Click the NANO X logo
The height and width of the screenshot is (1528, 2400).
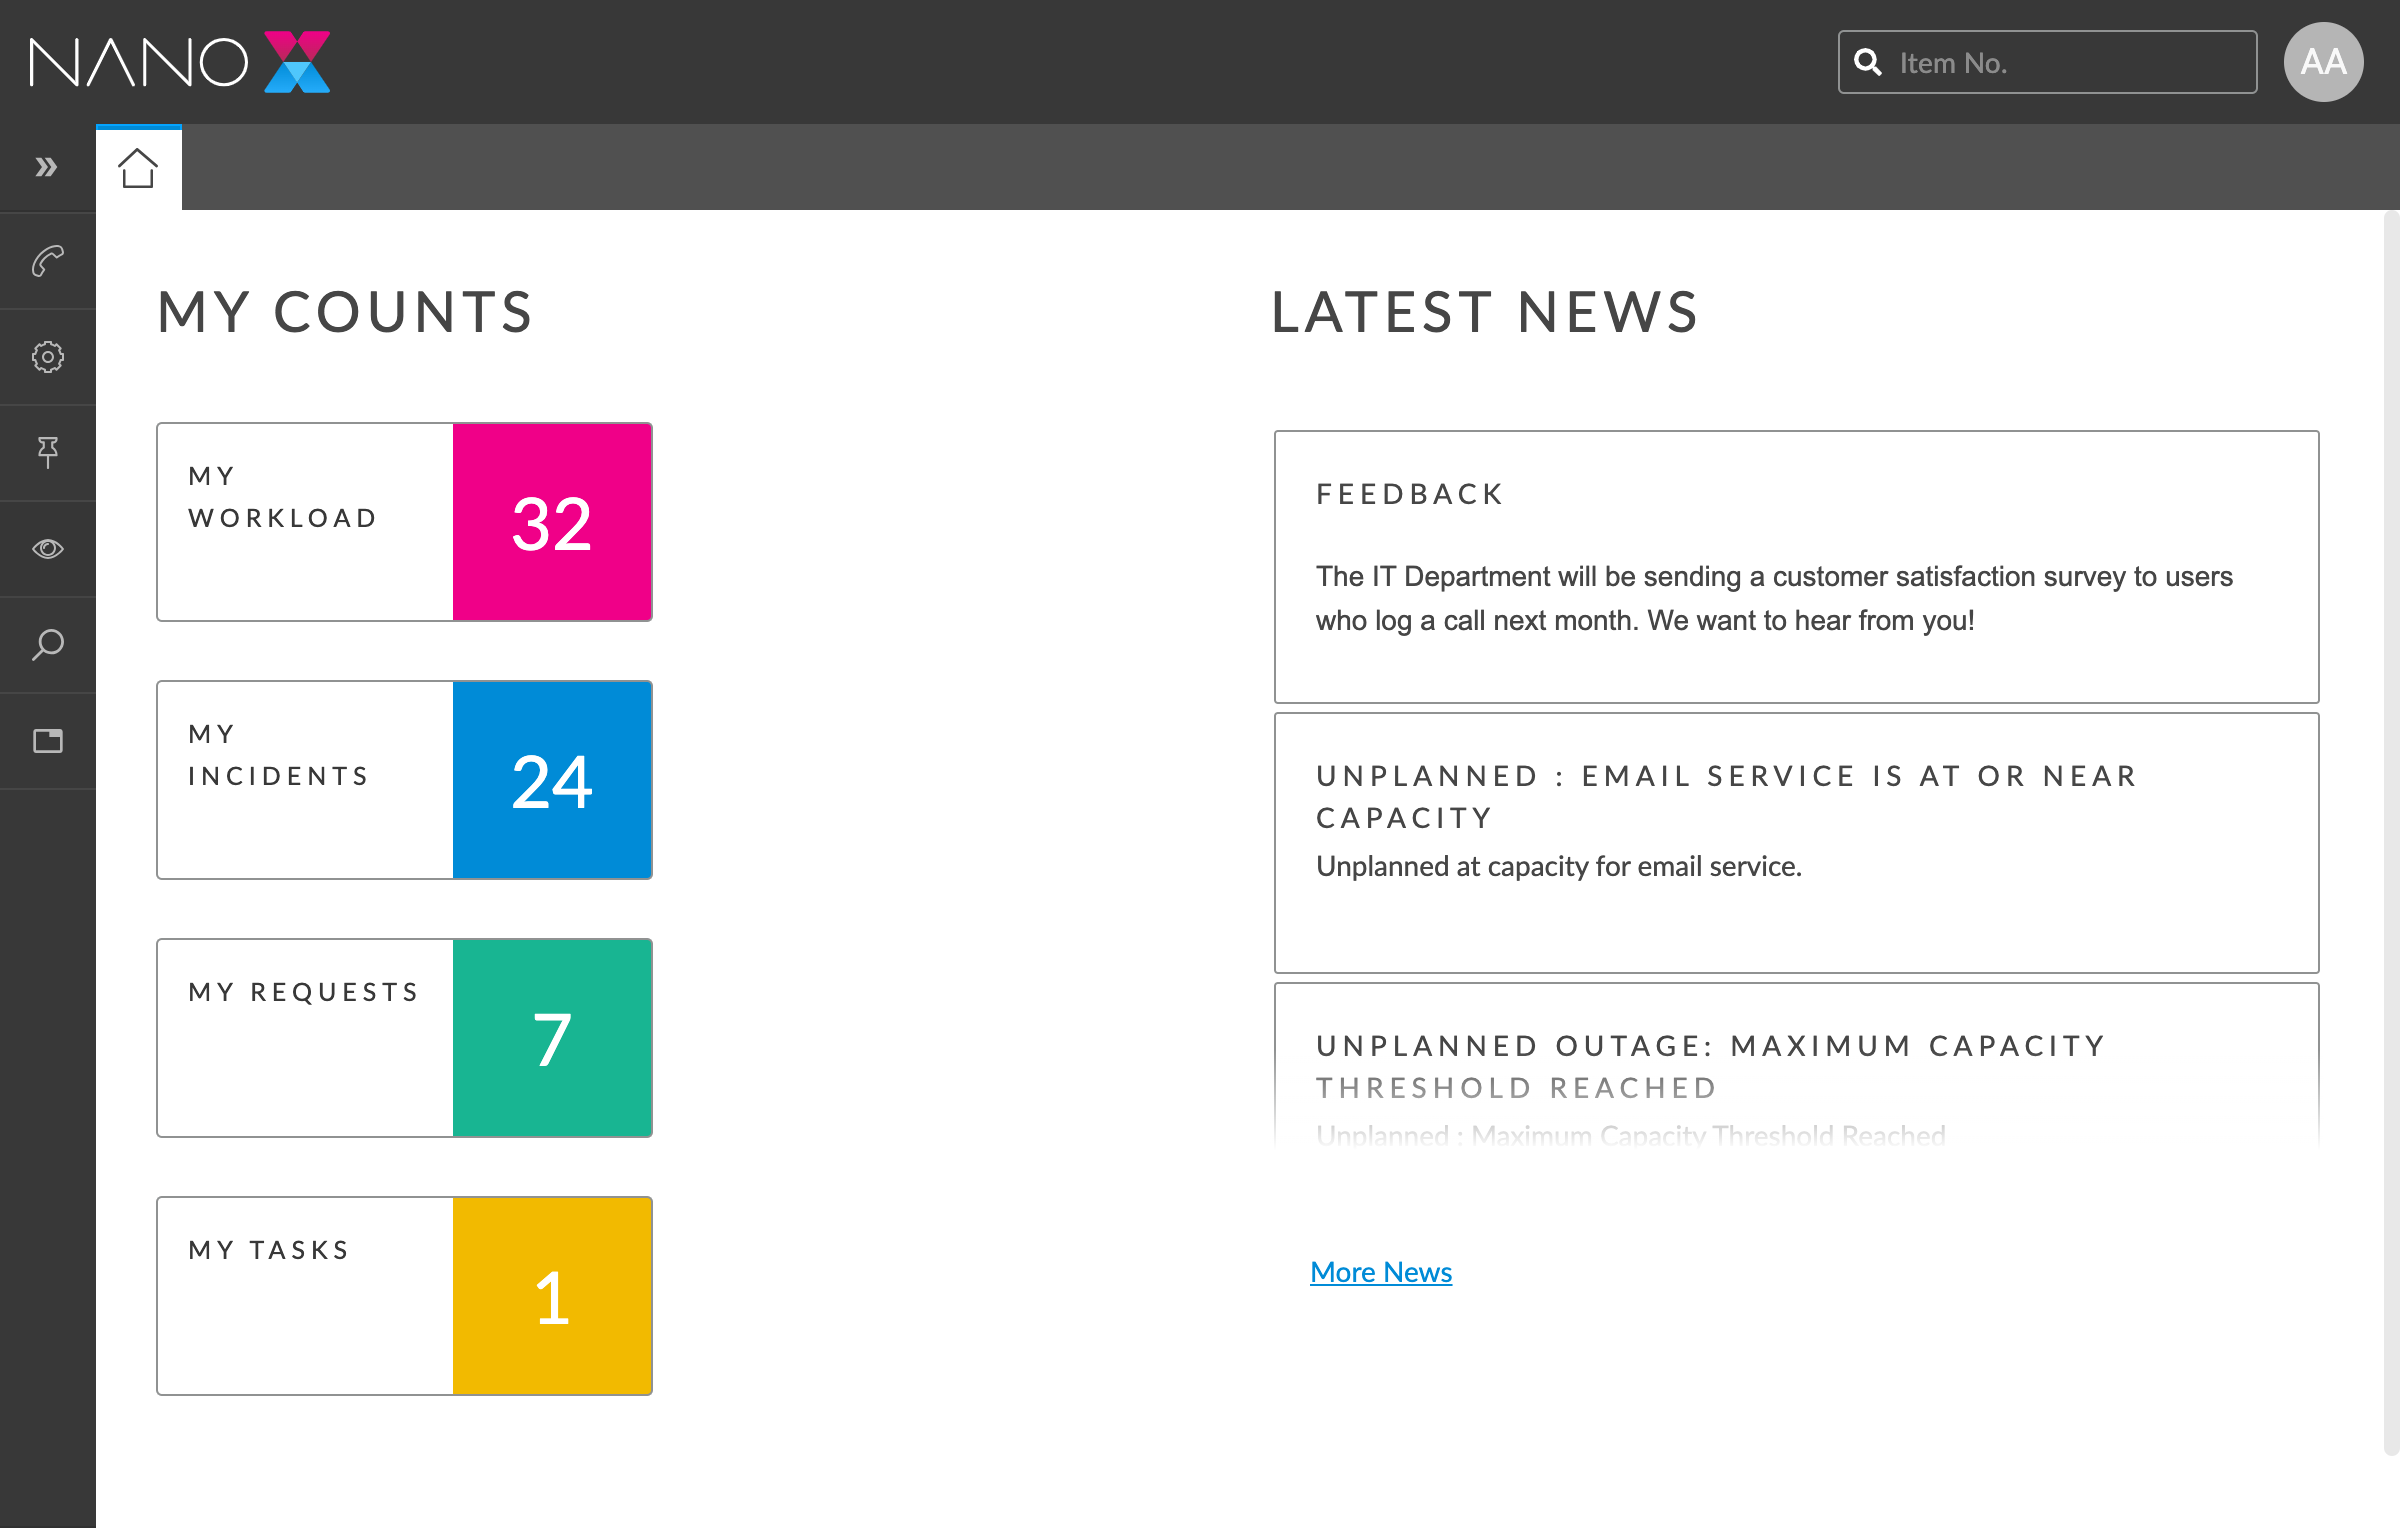pyautogui.click(x=180, y=62)
